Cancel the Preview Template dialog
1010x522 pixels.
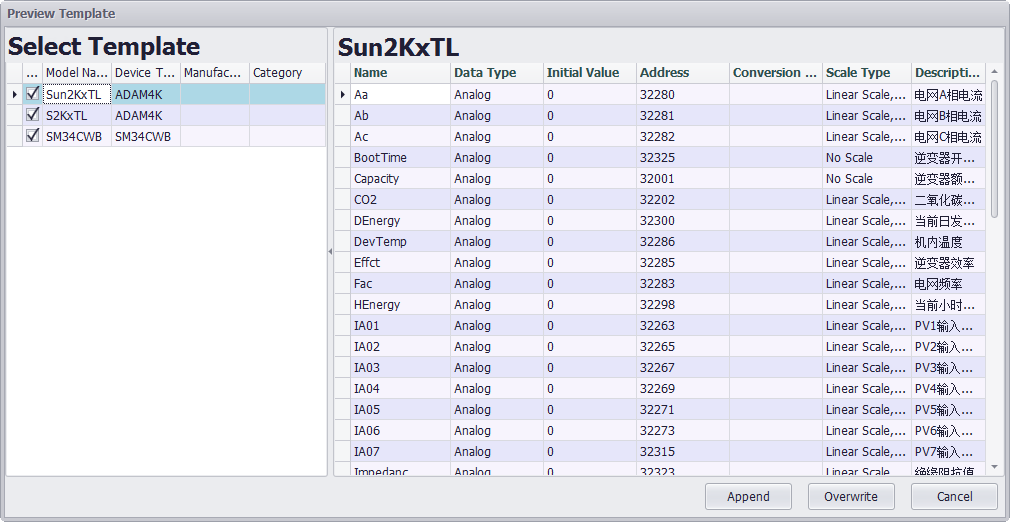953,496
